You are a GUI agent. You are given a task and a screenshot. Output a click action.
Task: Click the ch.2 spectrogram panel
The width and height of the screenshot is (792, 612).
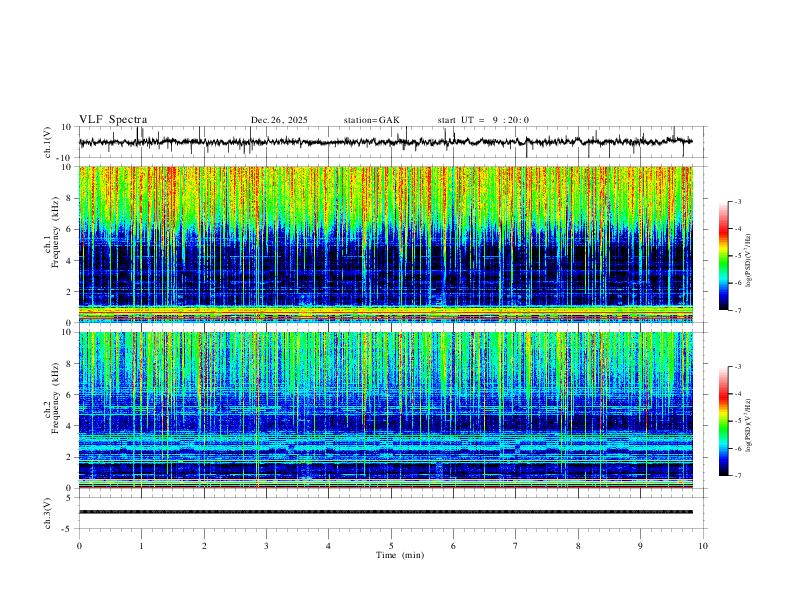[385, 410]
